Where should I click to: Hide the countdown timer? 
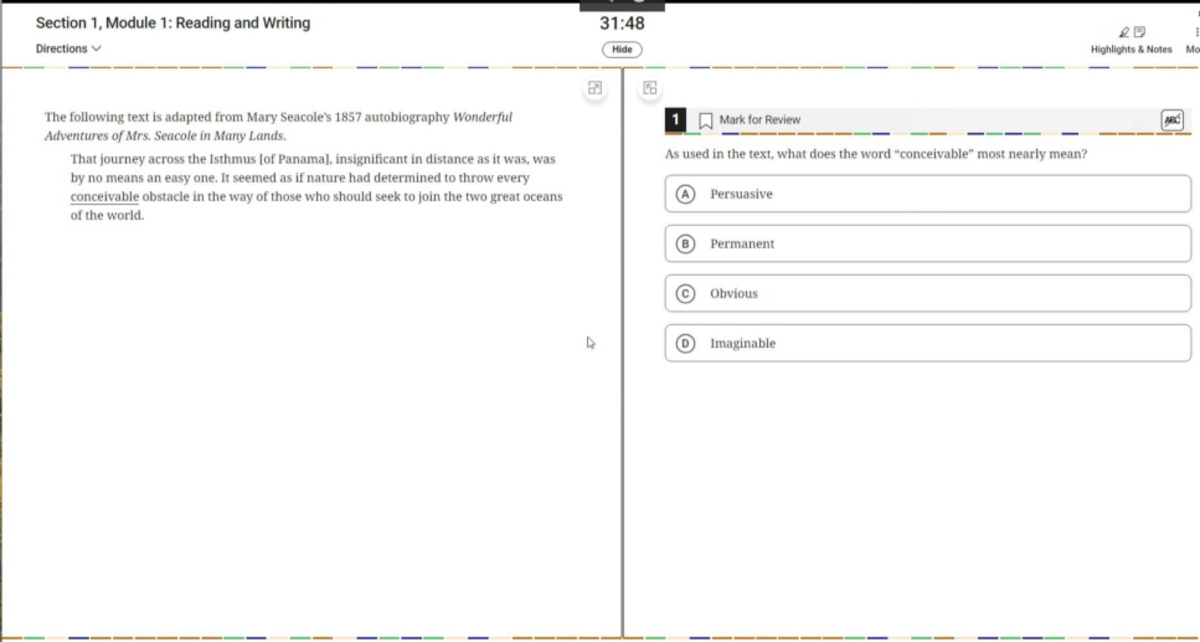pos(621,49)
